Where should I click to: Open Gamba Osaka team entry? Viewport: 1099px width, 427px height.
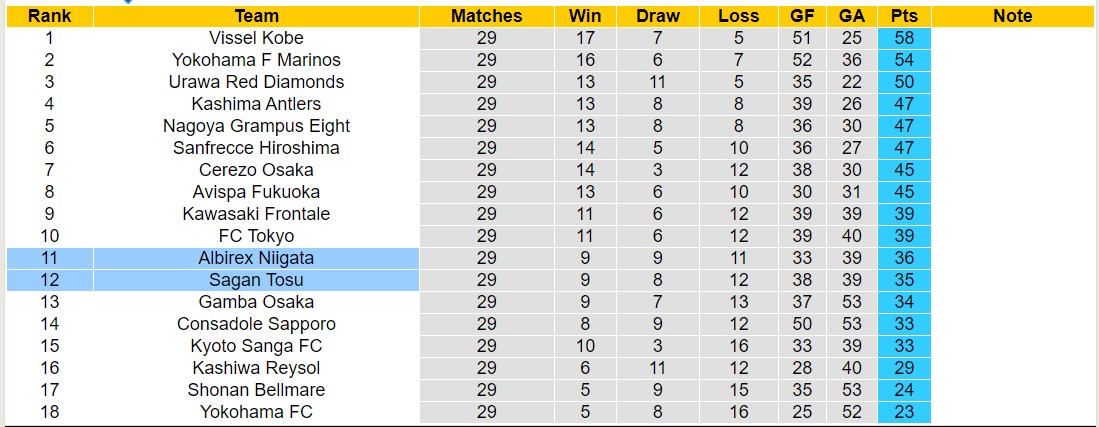point(257,302)
